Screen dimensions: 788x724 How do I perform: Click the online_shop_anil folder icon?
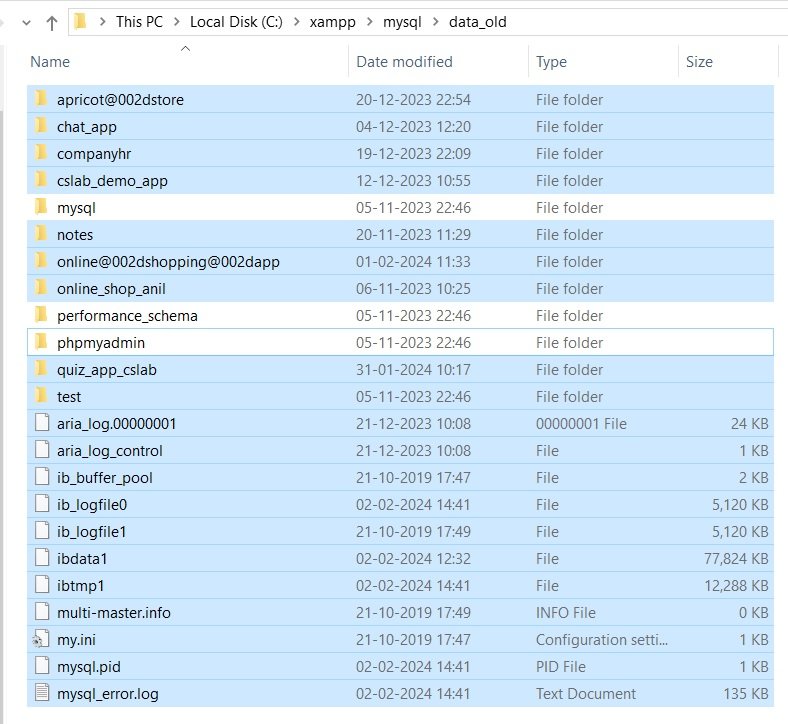pos(41,288)
